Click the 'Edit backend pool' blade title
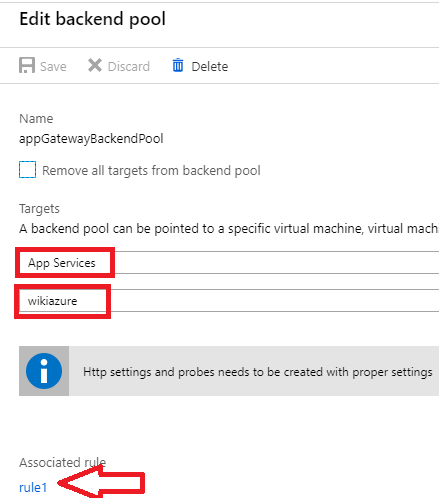 (92, 19)
